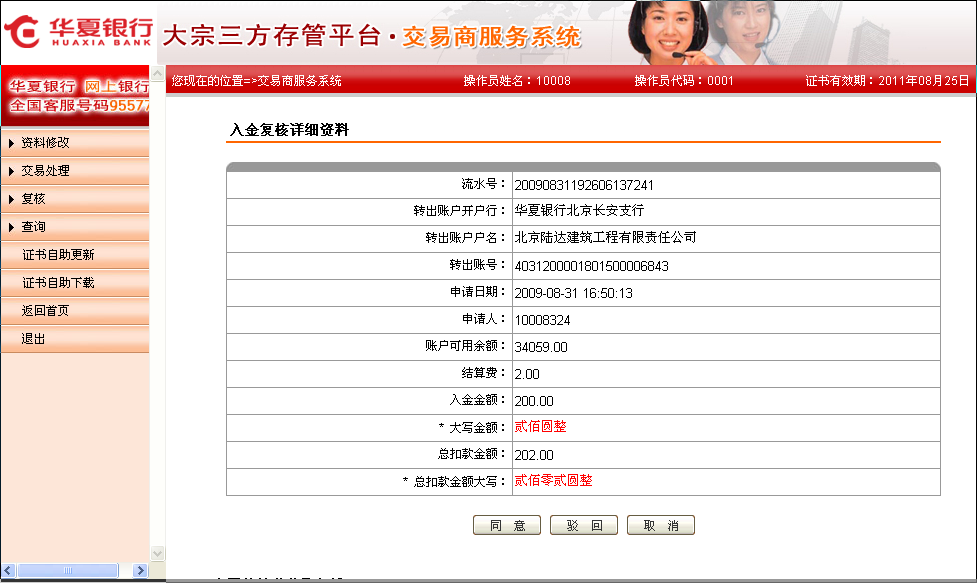The width and height of the screenshot is (977, 583).
Task: Cancel with the 取消 button
Action: [x=660, y=525]
